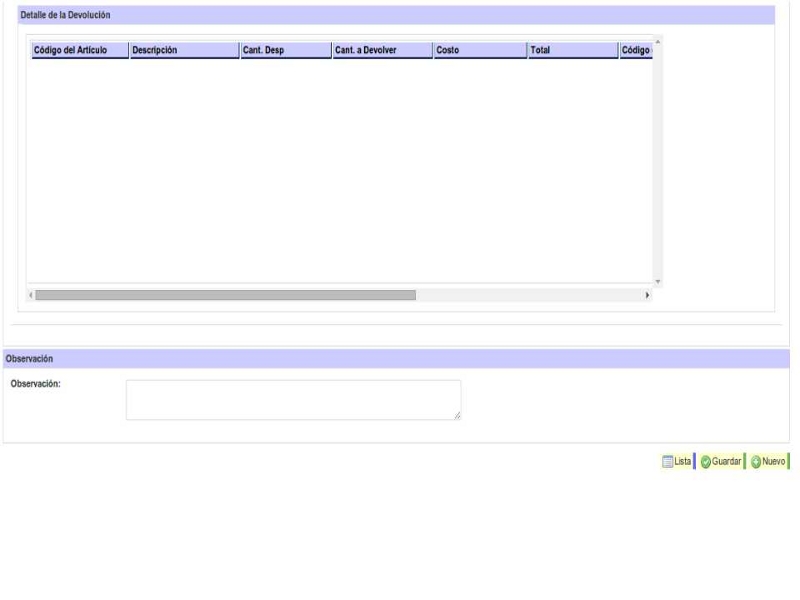
Task: Click the down arrow of the table's vertical scrollbar
Action: [657, 282]
